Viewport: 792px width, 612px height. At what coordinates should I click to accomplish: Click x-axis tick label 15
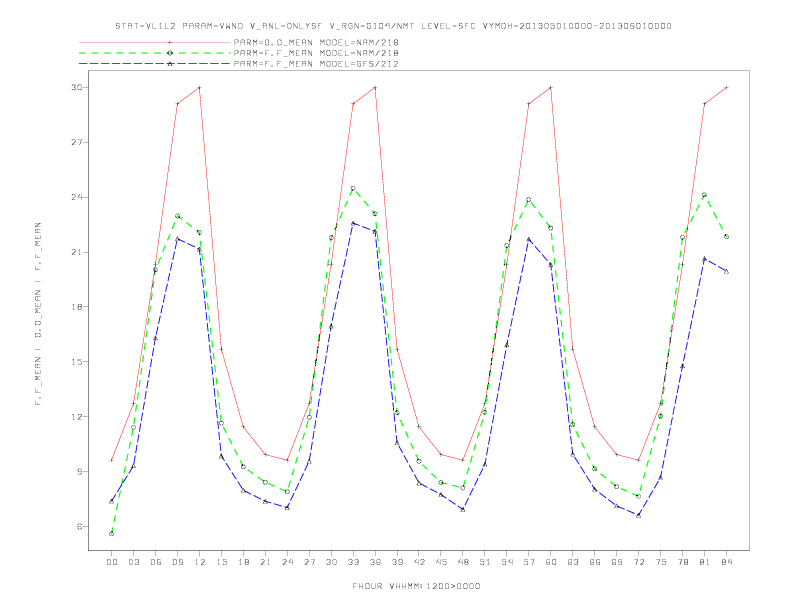click(221, 562)
